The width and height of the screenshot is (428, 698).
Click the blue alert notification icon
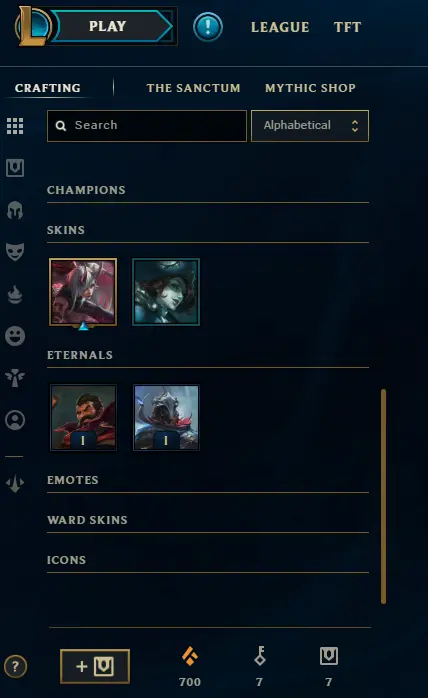click(208, 27)
